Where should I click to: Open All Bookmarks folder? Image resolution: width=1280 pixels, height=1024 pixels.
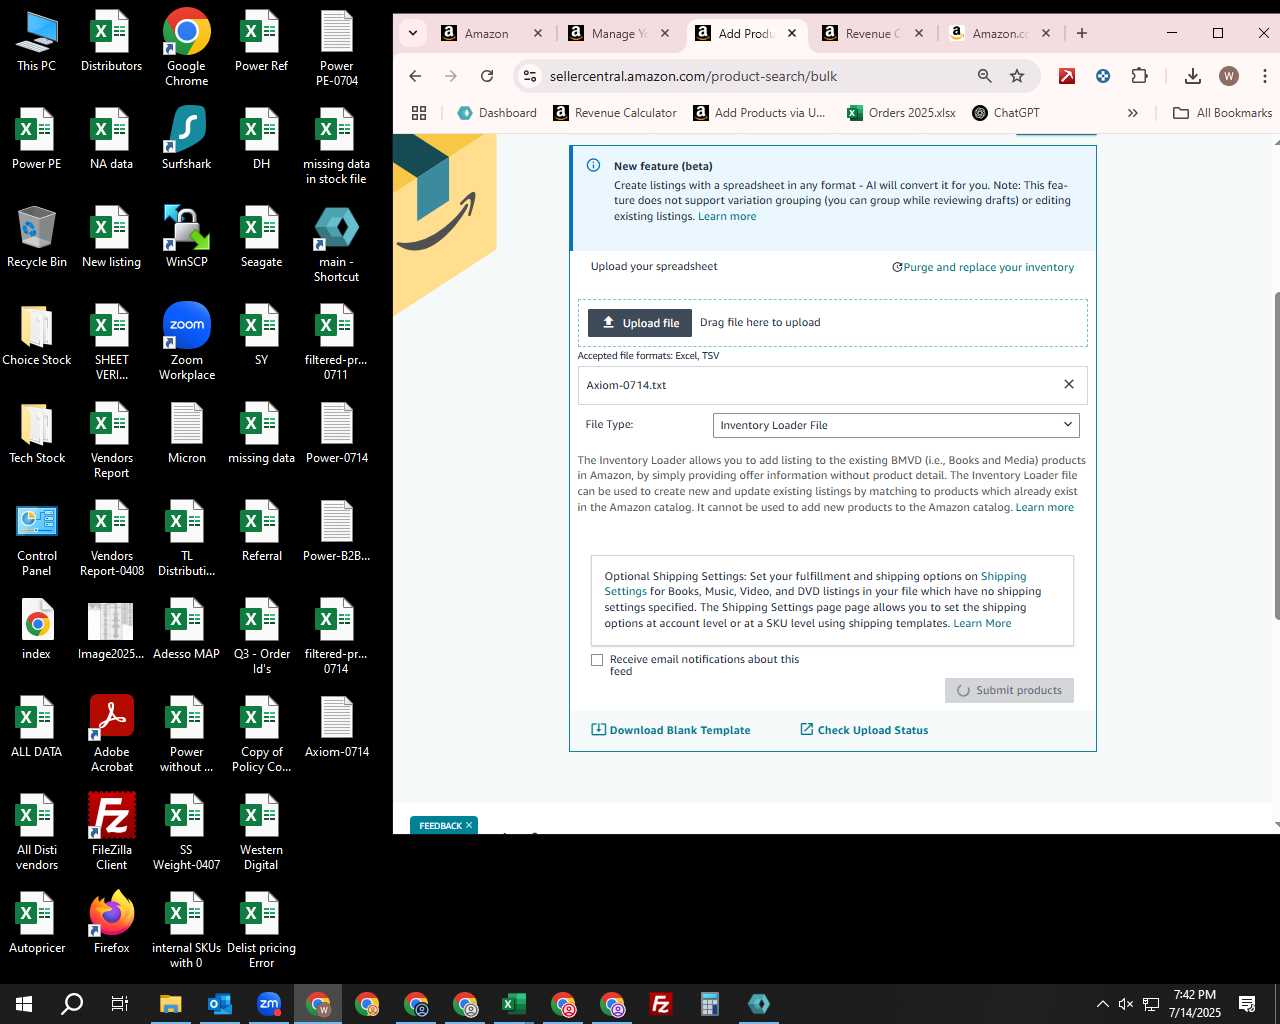[x=1222, y=113]
